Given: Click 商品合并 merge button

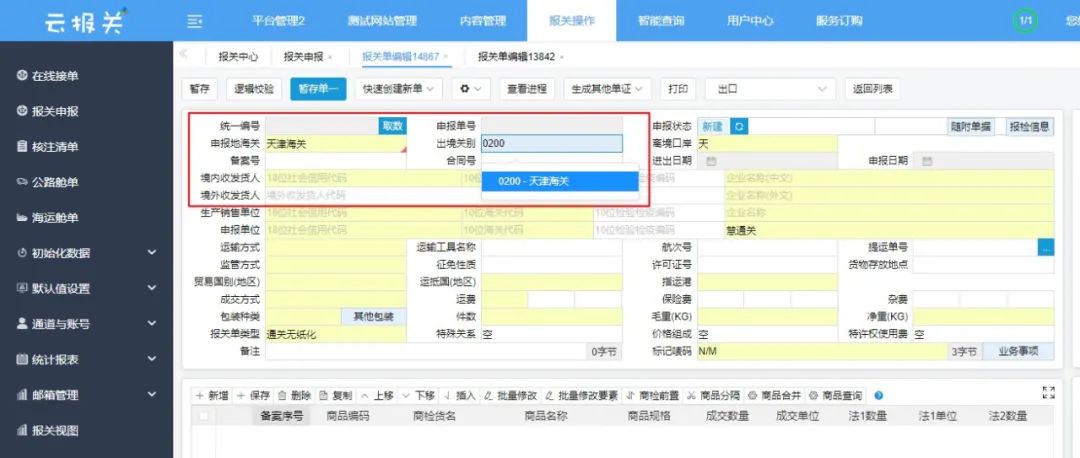Looking at the screenshot, I should point(774,395).
